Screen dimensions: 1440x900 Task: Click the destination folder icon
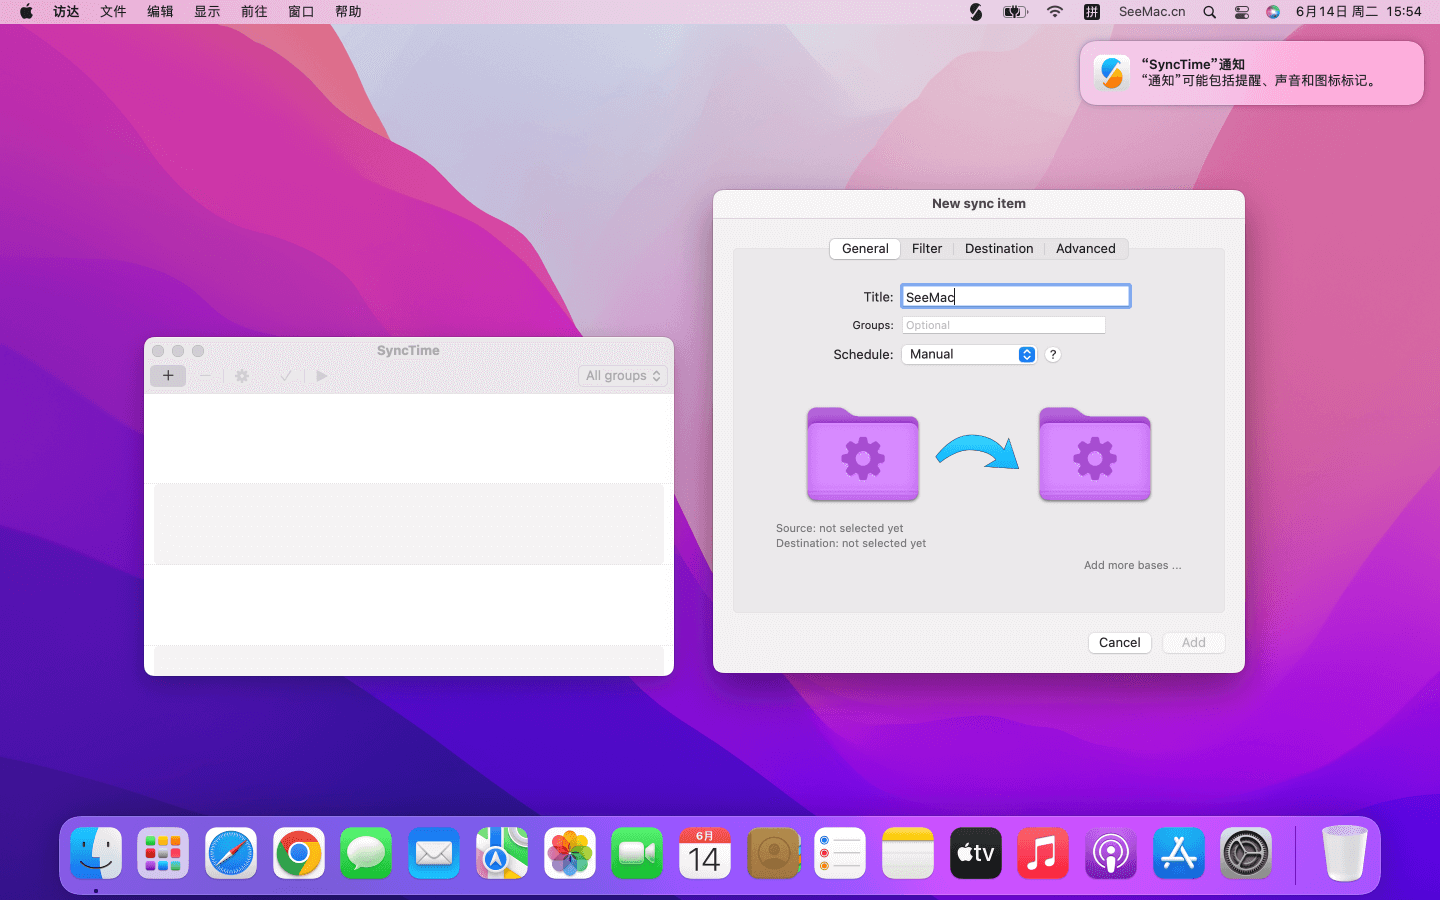[x=1094, y=455]
